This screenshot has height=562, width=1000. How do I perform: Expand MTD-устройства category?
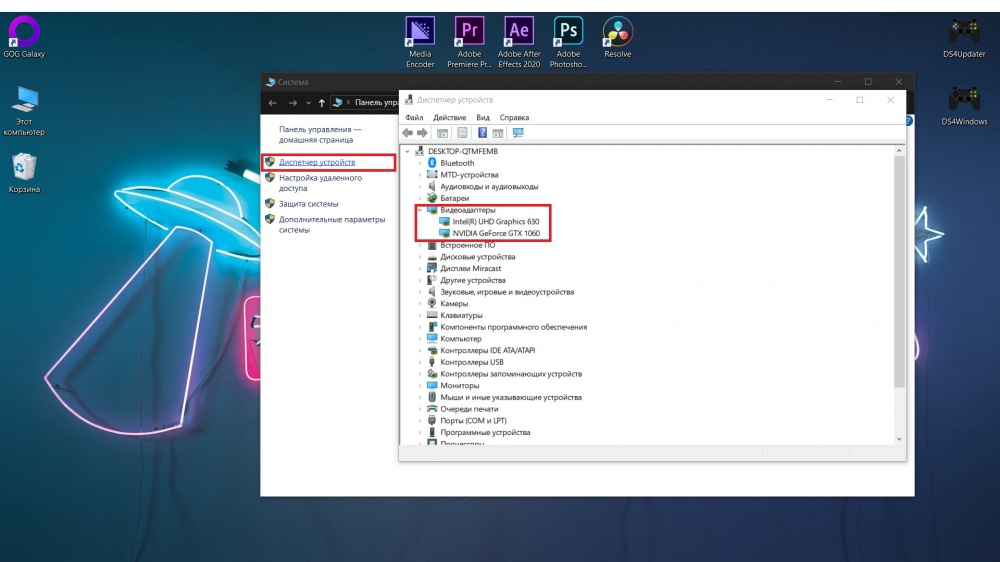pyautogui.click(x=420, y=175)
